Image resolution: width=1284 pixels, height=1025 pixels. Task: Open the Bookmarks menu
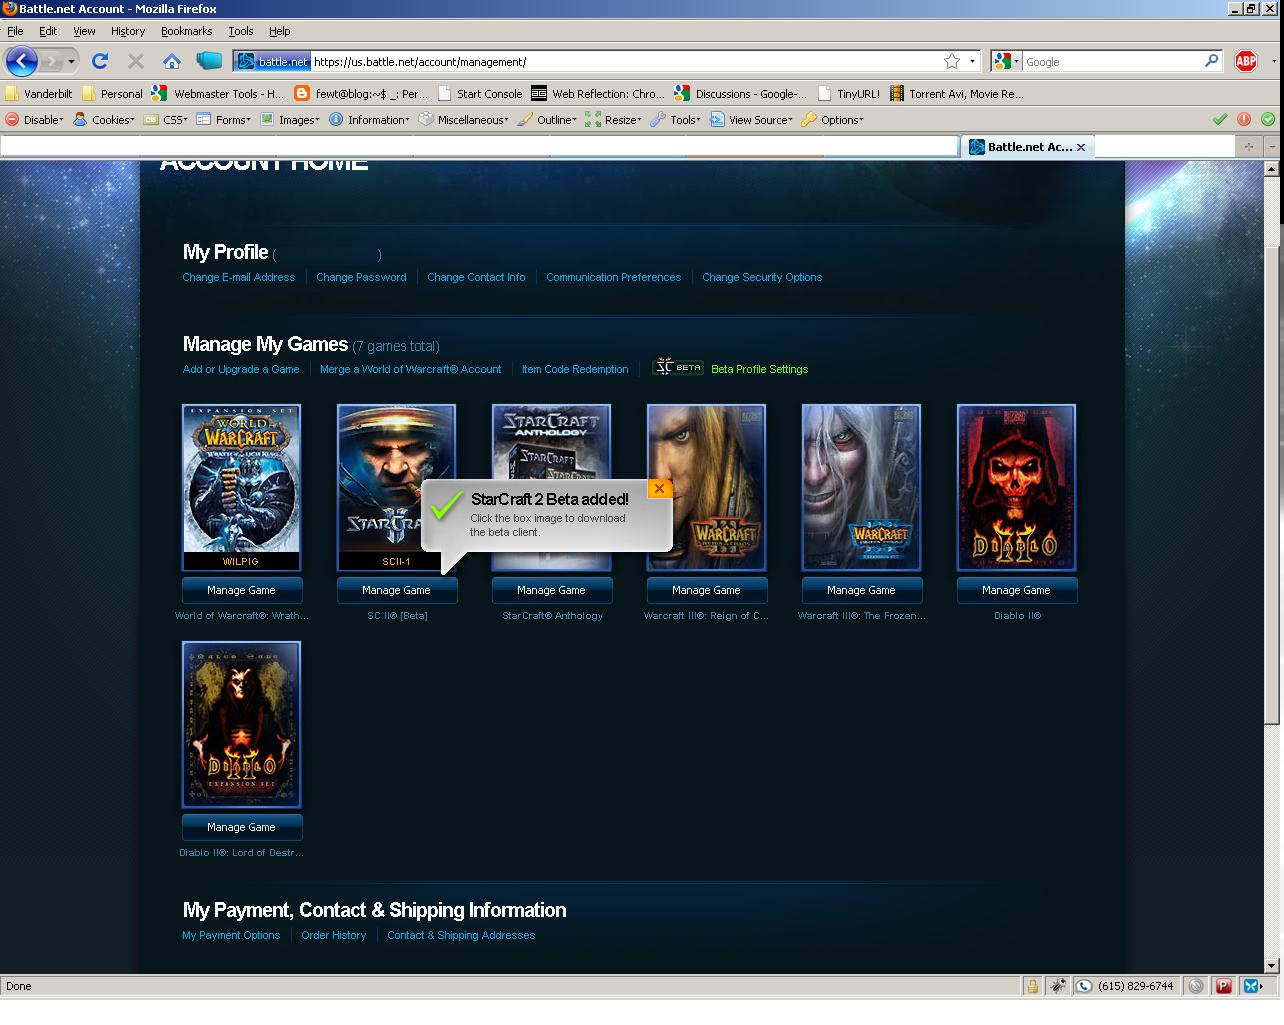[186, 31]
